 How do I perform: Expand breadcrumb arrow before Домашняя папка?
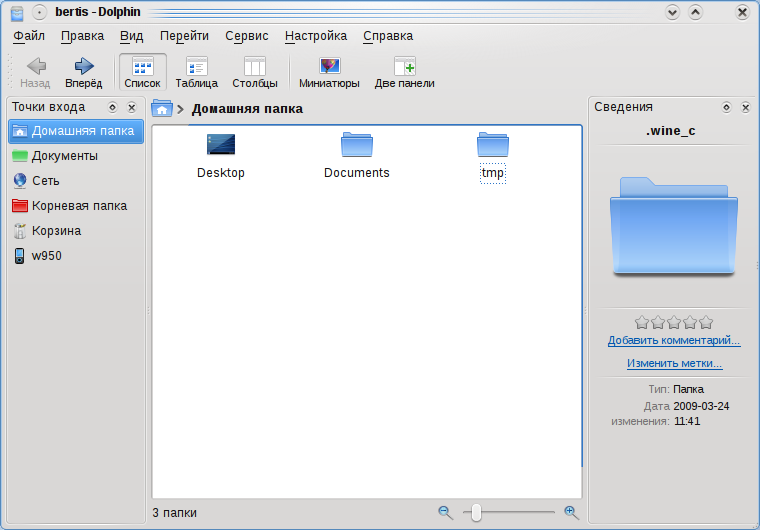pyautogui.click(x=180, y=109)
